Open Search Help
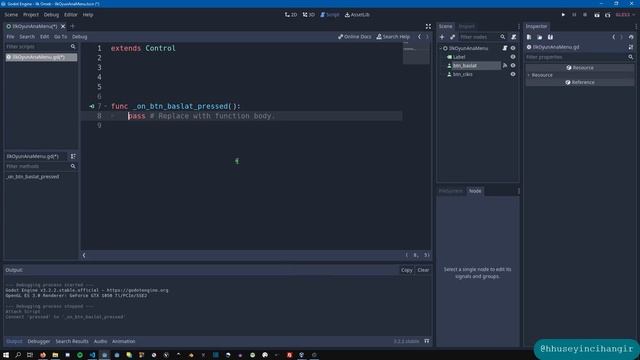 click(393, 37)
